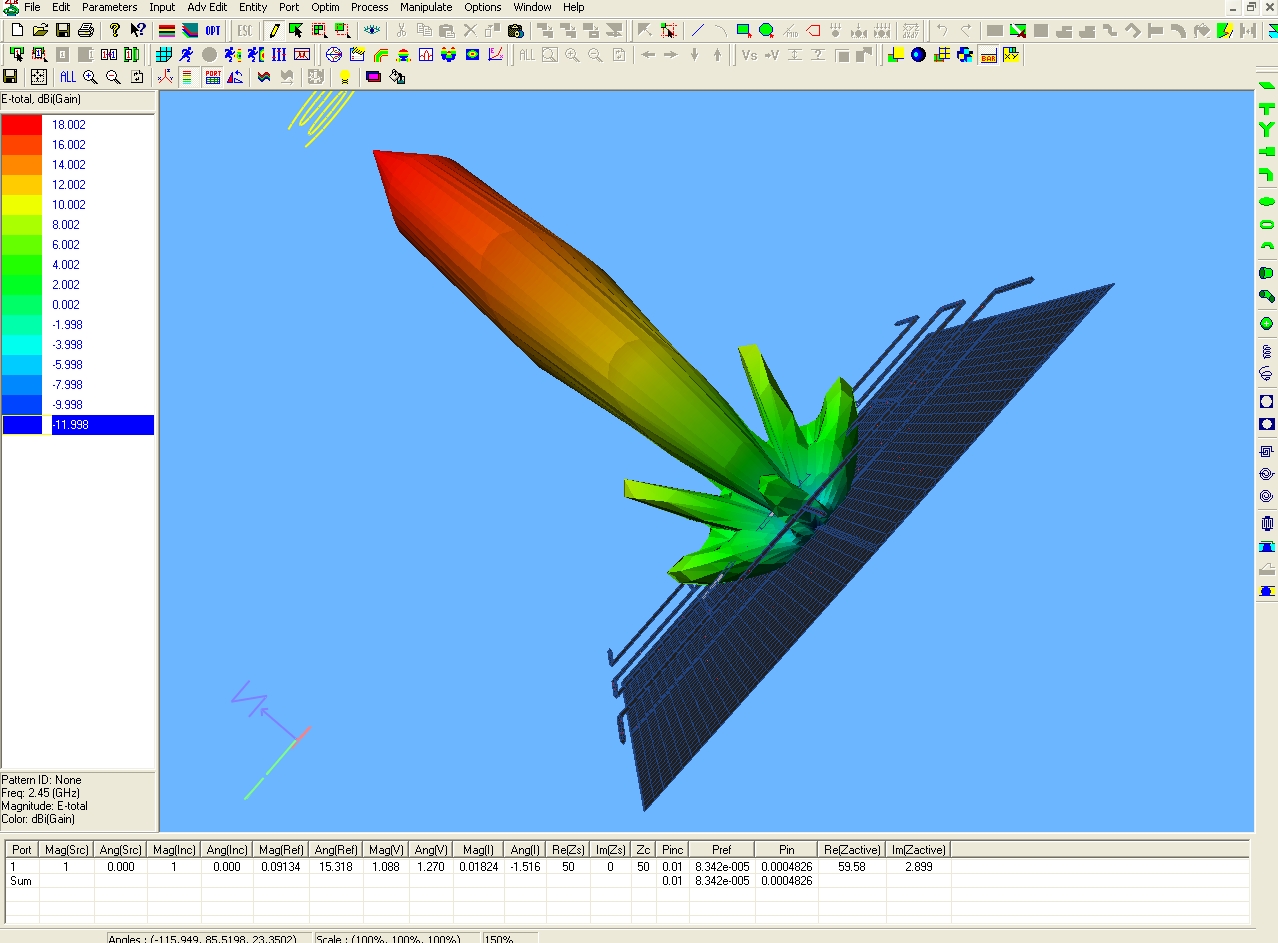Open the Manipulate menu

426,7
